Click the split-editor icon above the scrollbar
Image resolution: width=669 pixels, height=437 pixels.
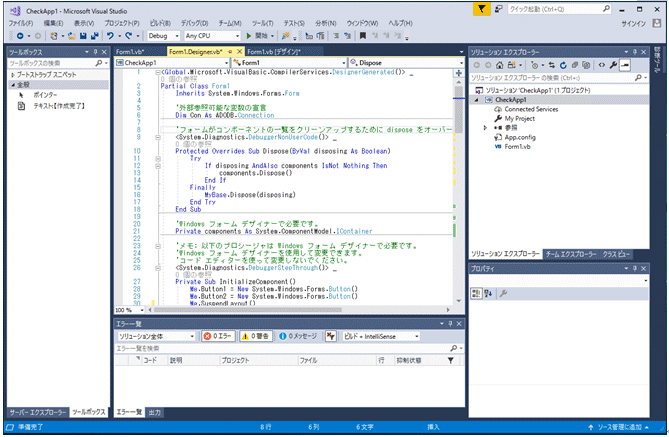[x=459, y=73]
